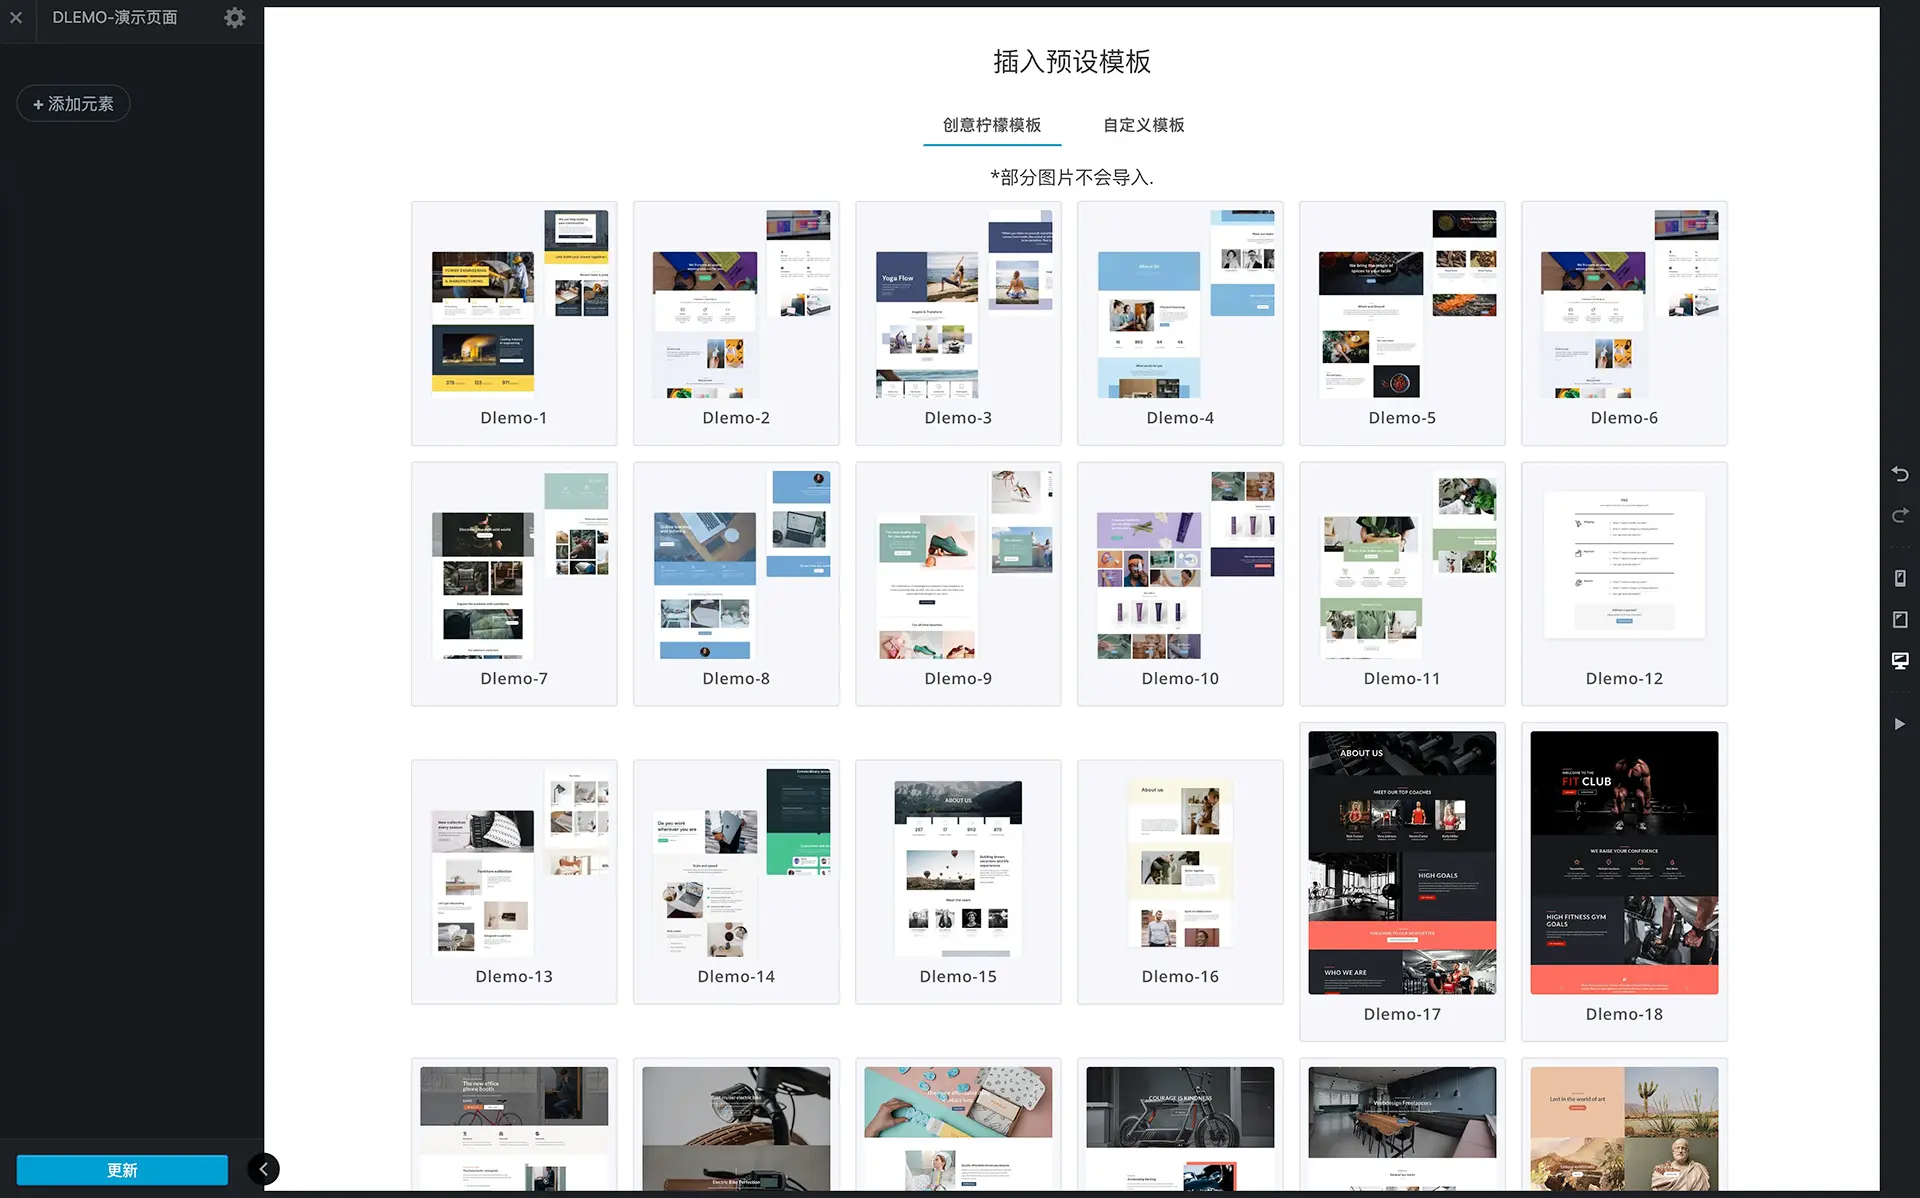Switch to the 自定义模板 tab

pyautogui.click(x=1142, y=125)
